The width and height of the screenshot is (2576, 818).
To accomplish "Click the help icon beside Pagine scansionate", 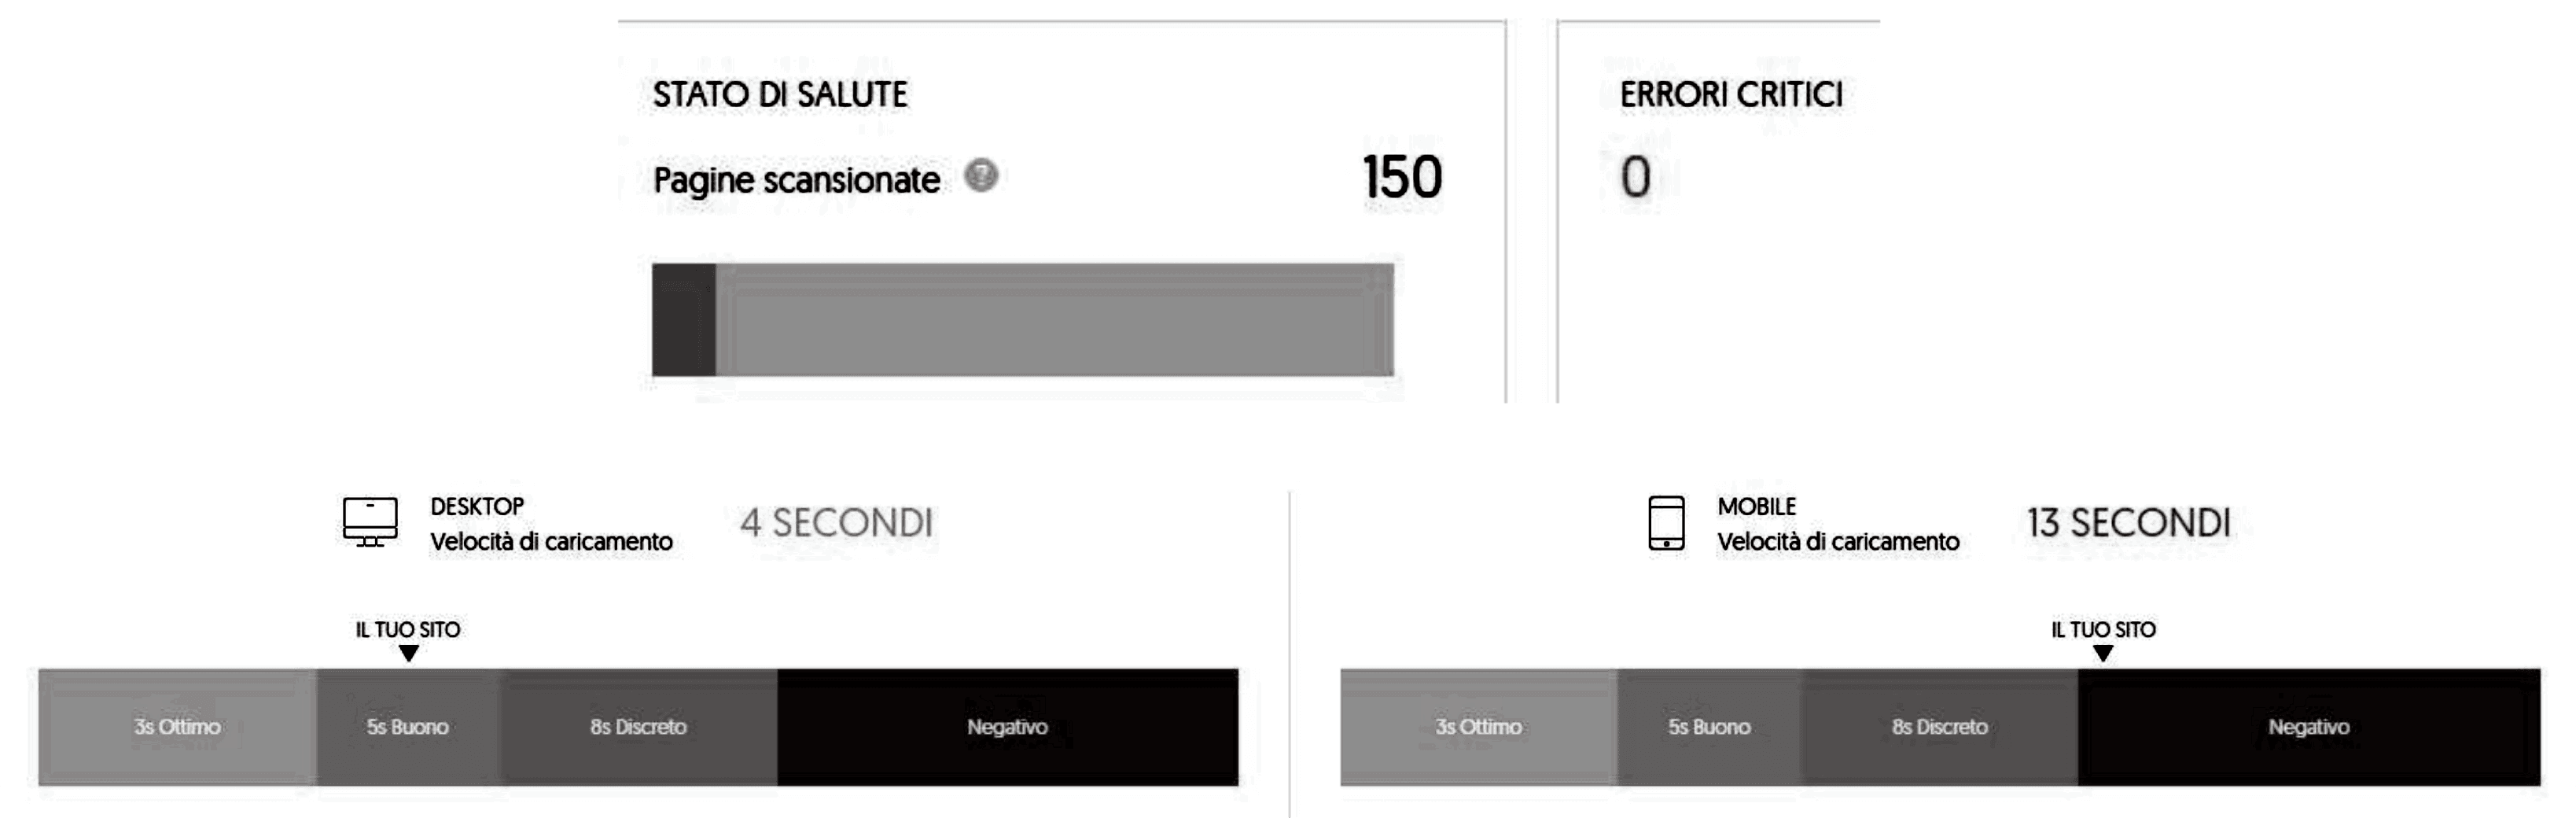I will pyautogui.click(x=981, y=176).
